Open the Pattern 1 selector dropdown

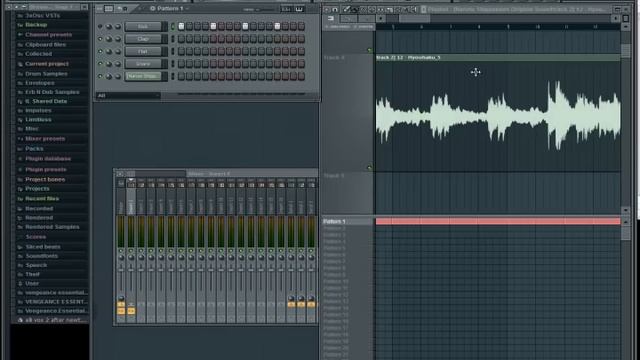click(x=187, y=9)
